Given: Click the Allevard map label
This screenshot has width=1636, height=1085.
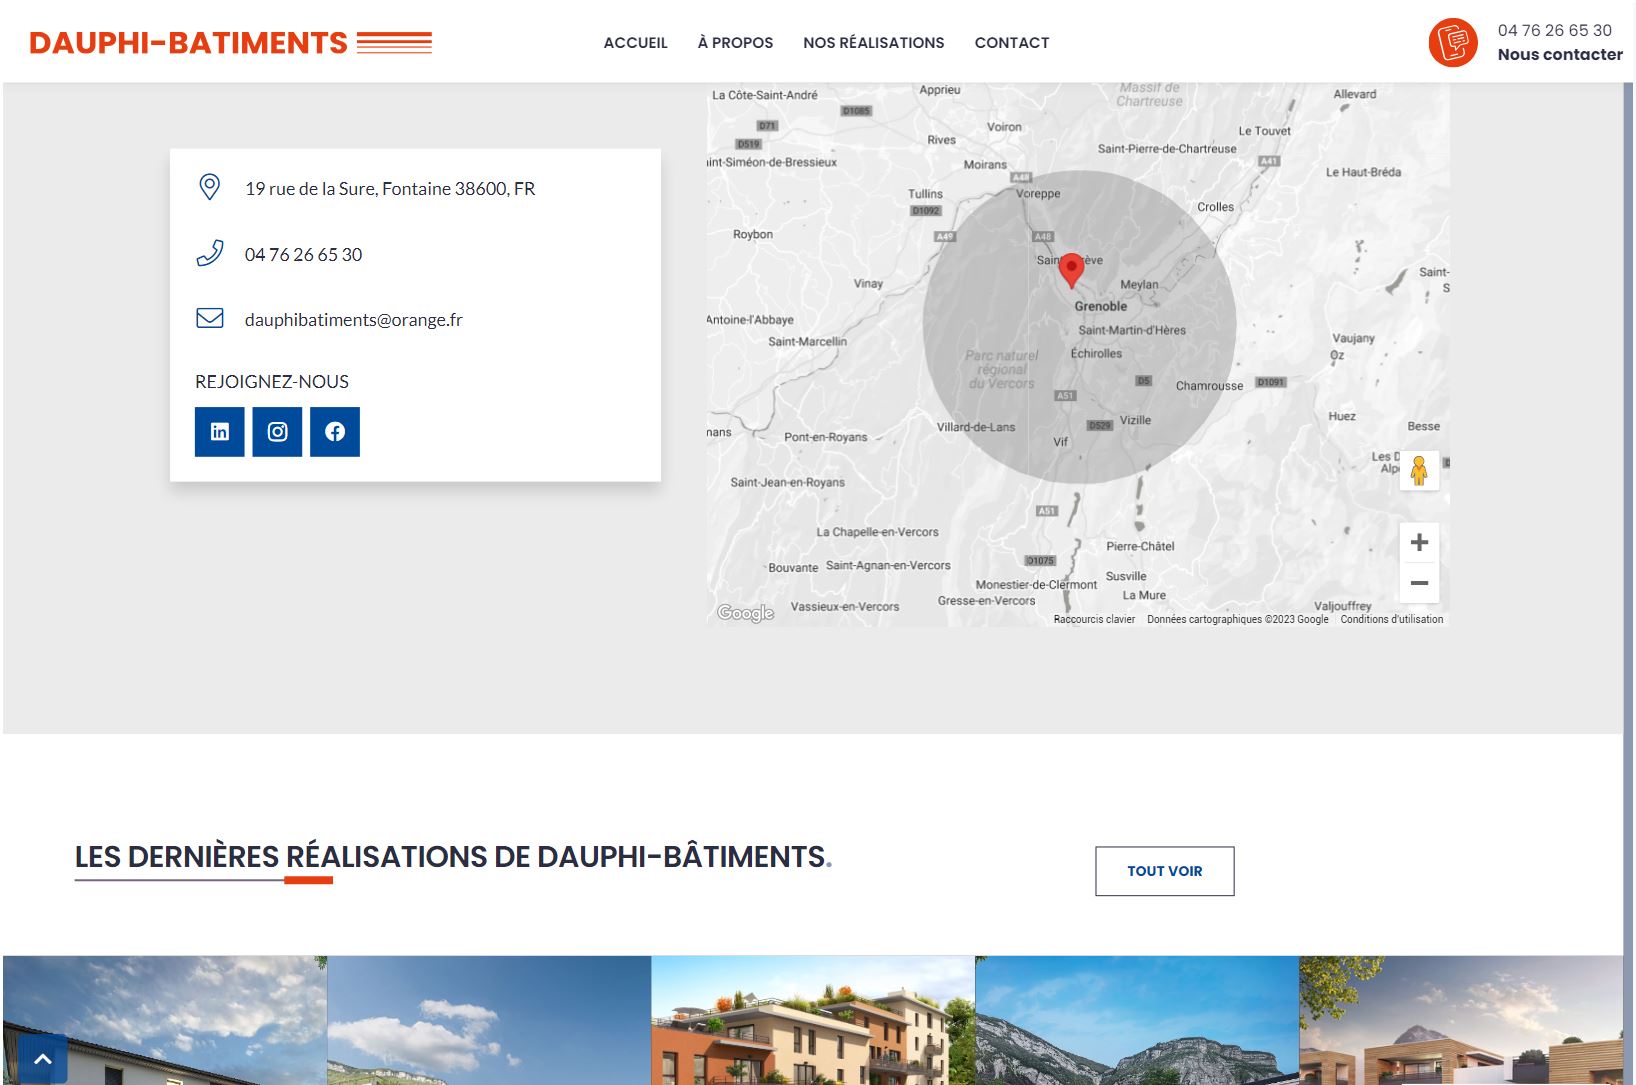Looking at the screenshot, I should pos(1354,94).
